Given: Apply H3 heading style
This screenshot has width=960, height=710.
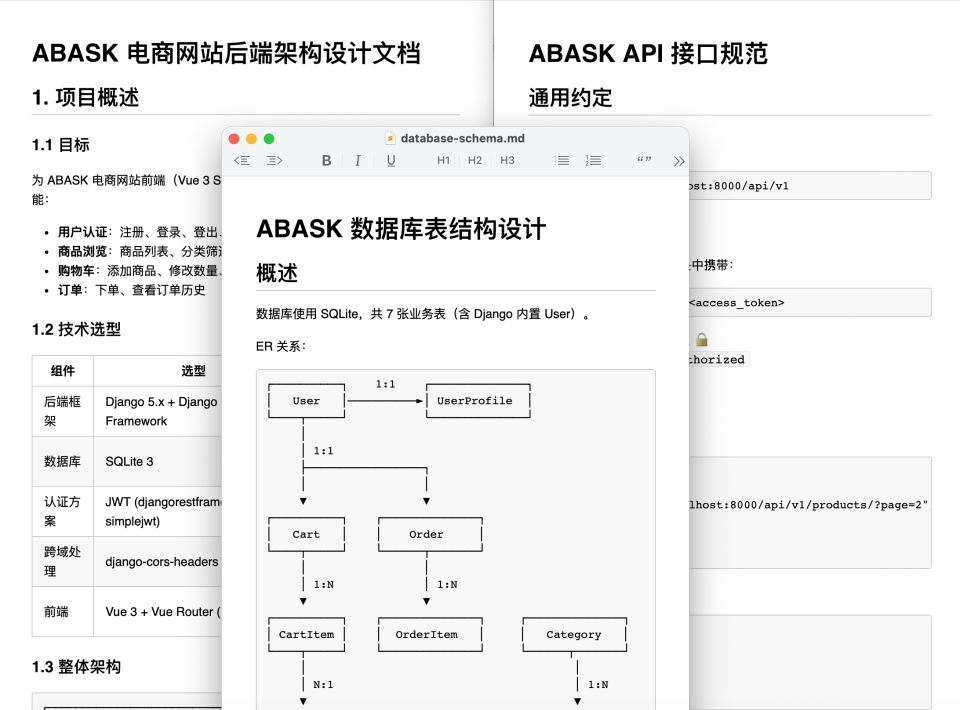Looking at the screenshot, I should (507, 160).
